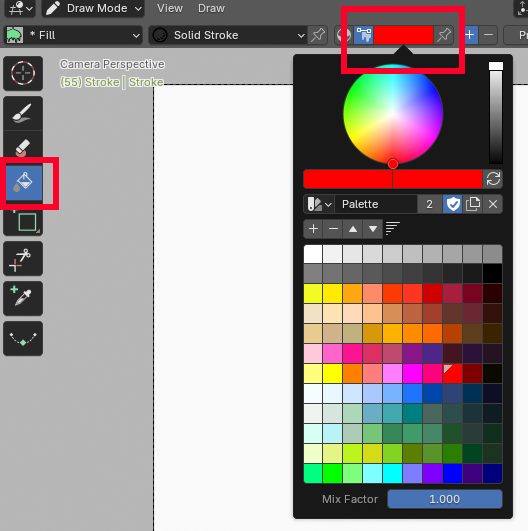528x531 pixels.
Task: Toggle the palette fake user shield
Action: tap(453, 204)
